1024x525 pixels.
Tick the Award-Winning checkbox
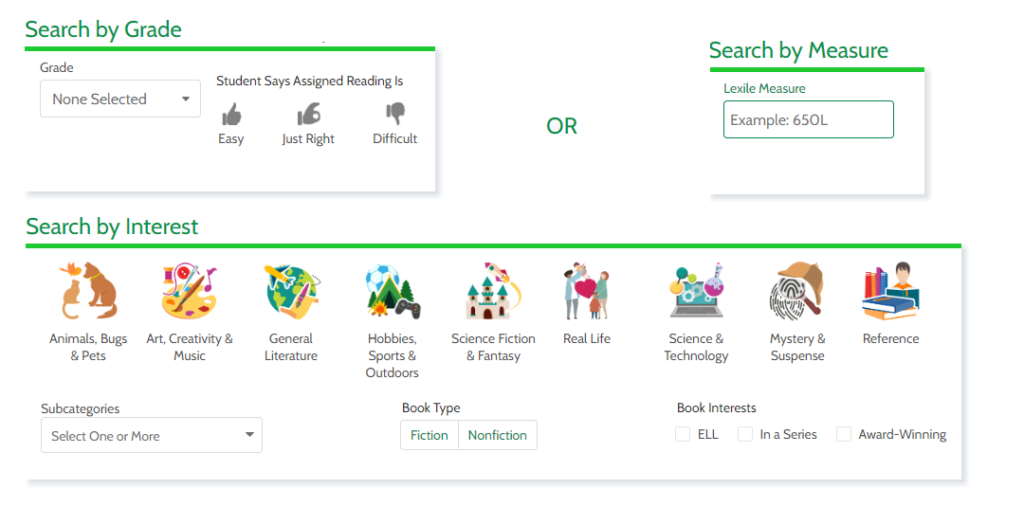[x=844, y=434]
